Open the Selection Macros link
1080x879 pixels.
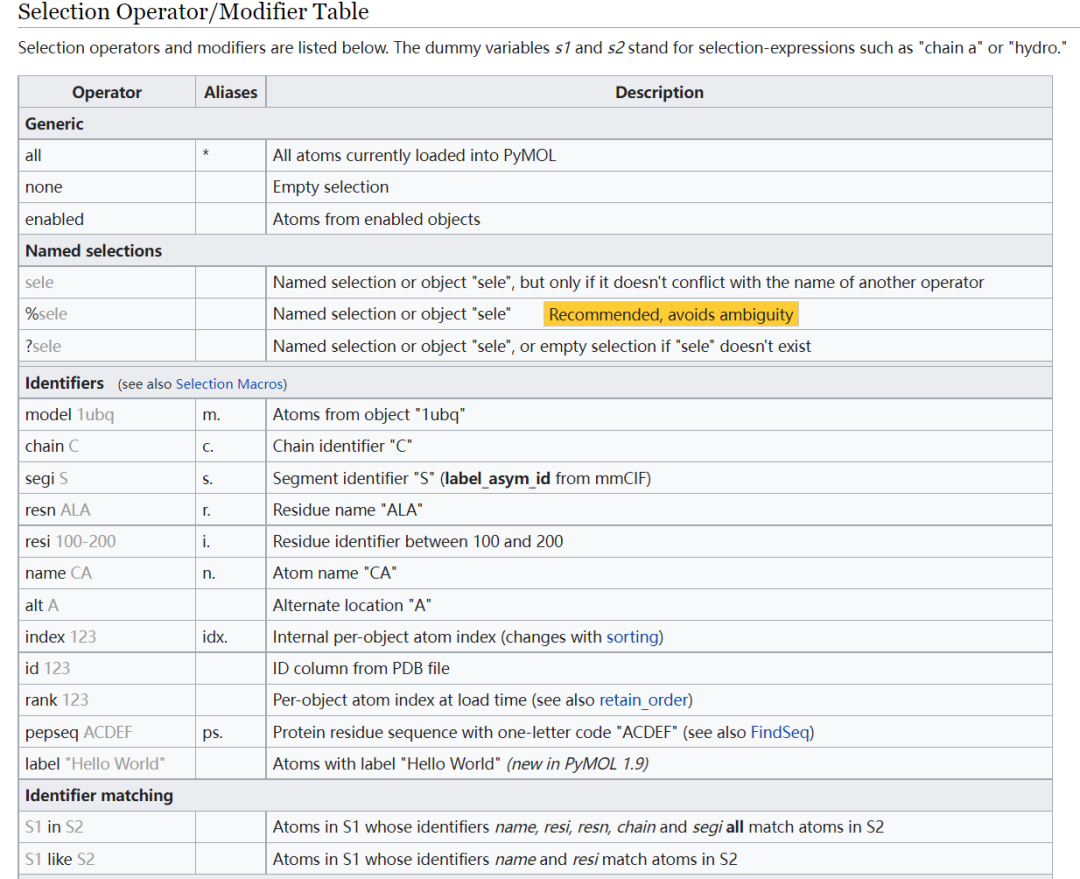[229, 384]
